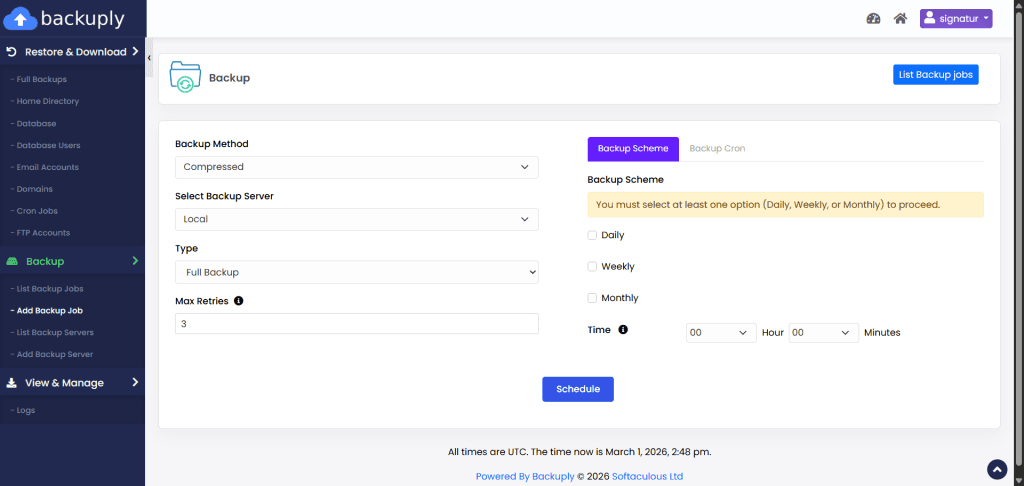
Task: Click the Backup drive icon in sidebar
Action: (x=12, y=261)
